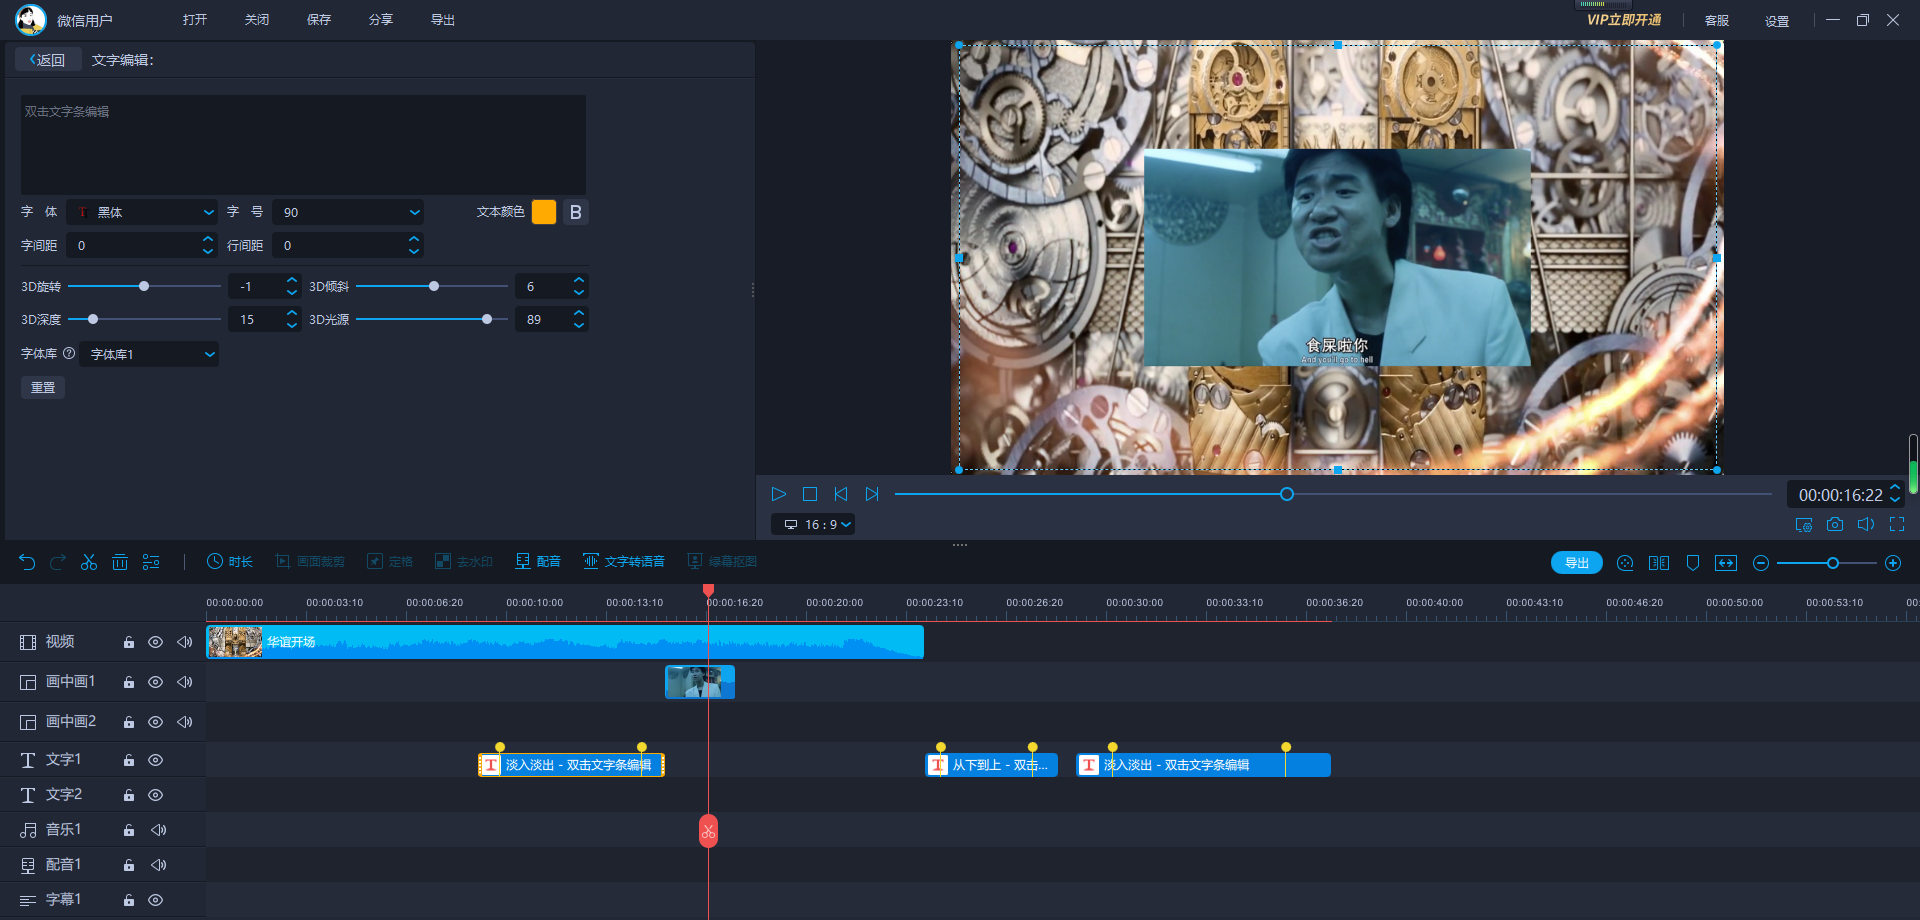Click the undo arrow icon
Image resolution: width=1920 pixels, height=920 pixels.
coord(27,562)
